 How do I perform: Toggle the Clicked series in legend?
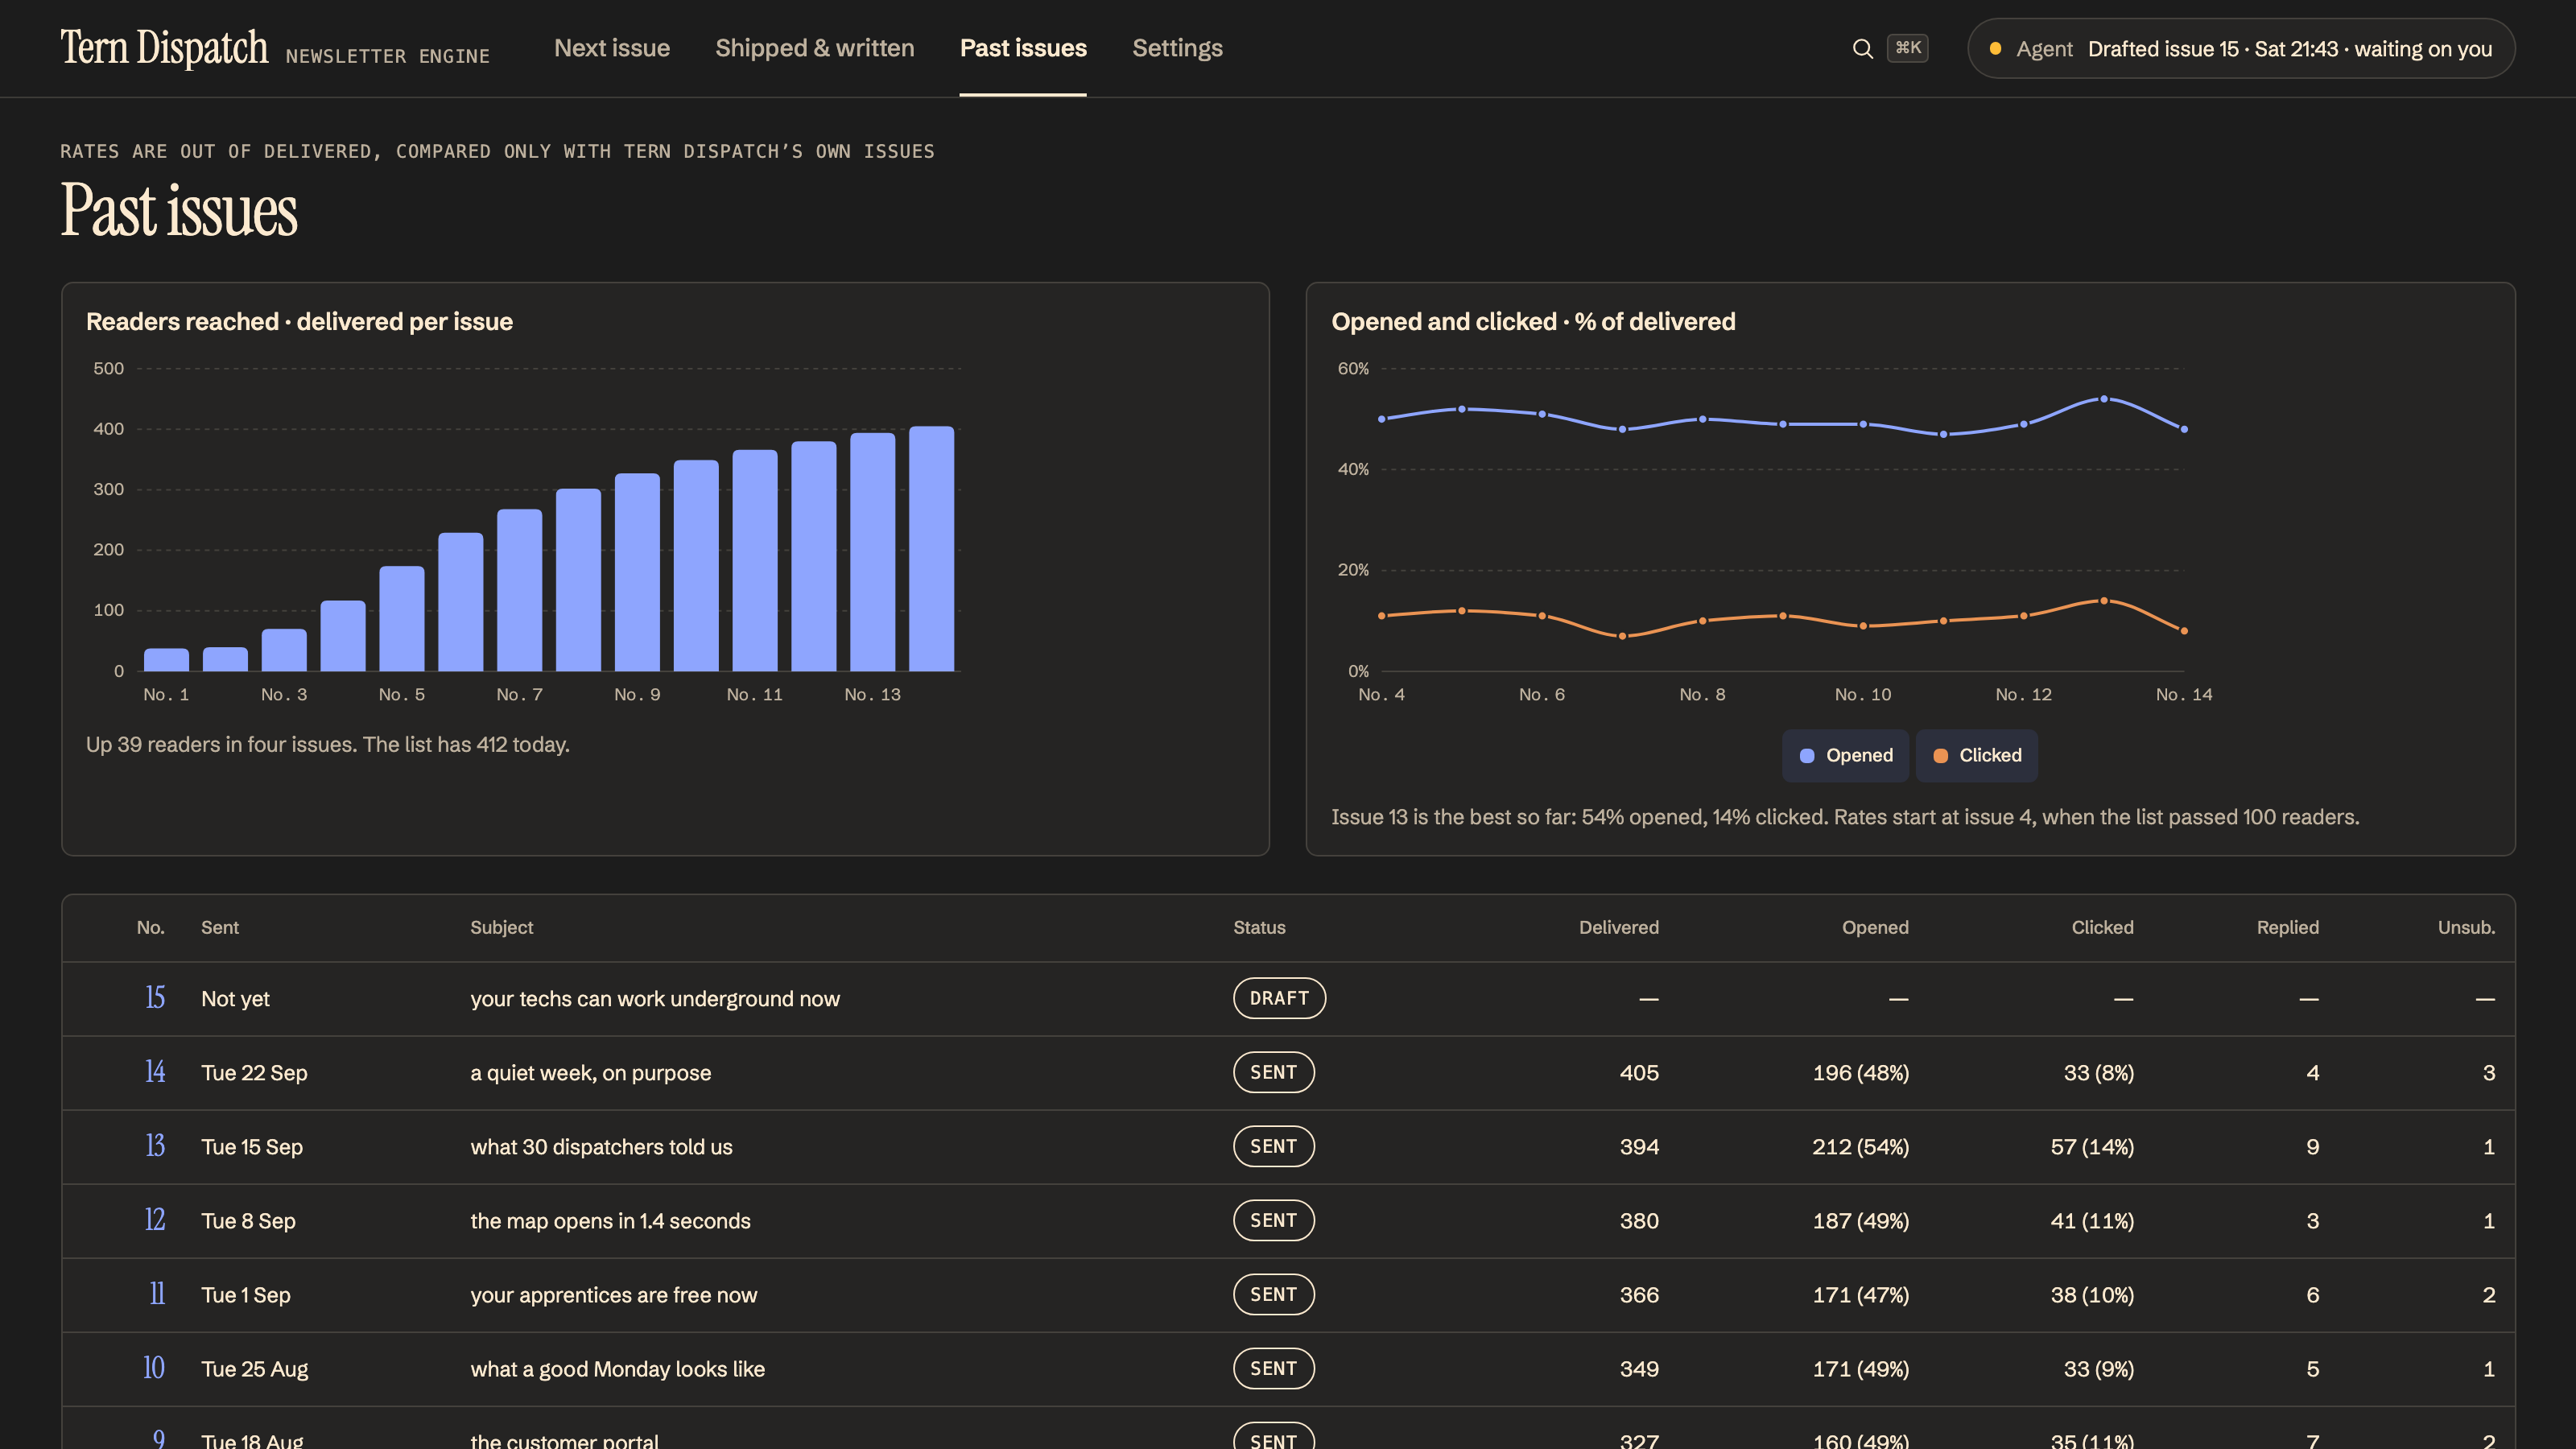(1977, 755)
